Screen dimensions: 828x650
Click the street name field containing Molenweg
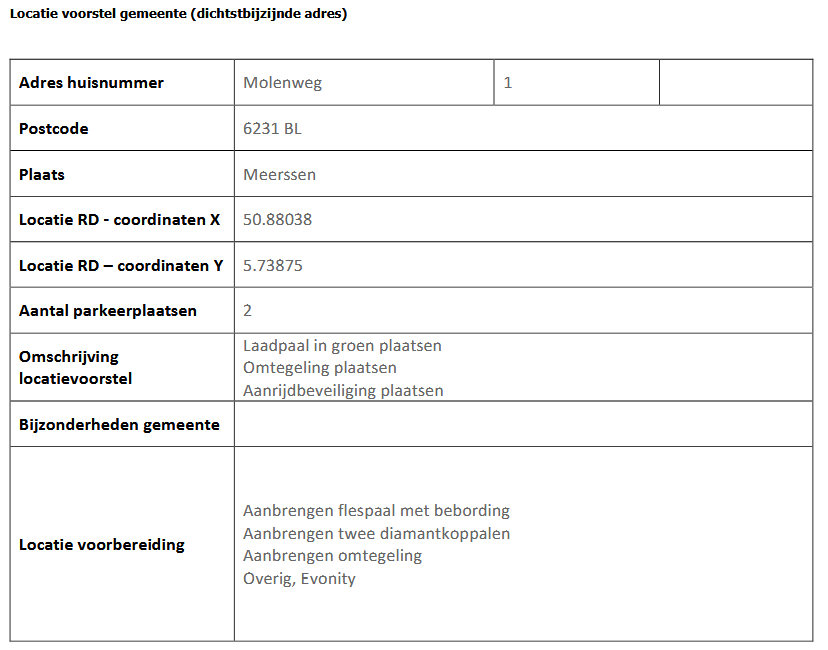pyautogui.click(x=283, y=83)
